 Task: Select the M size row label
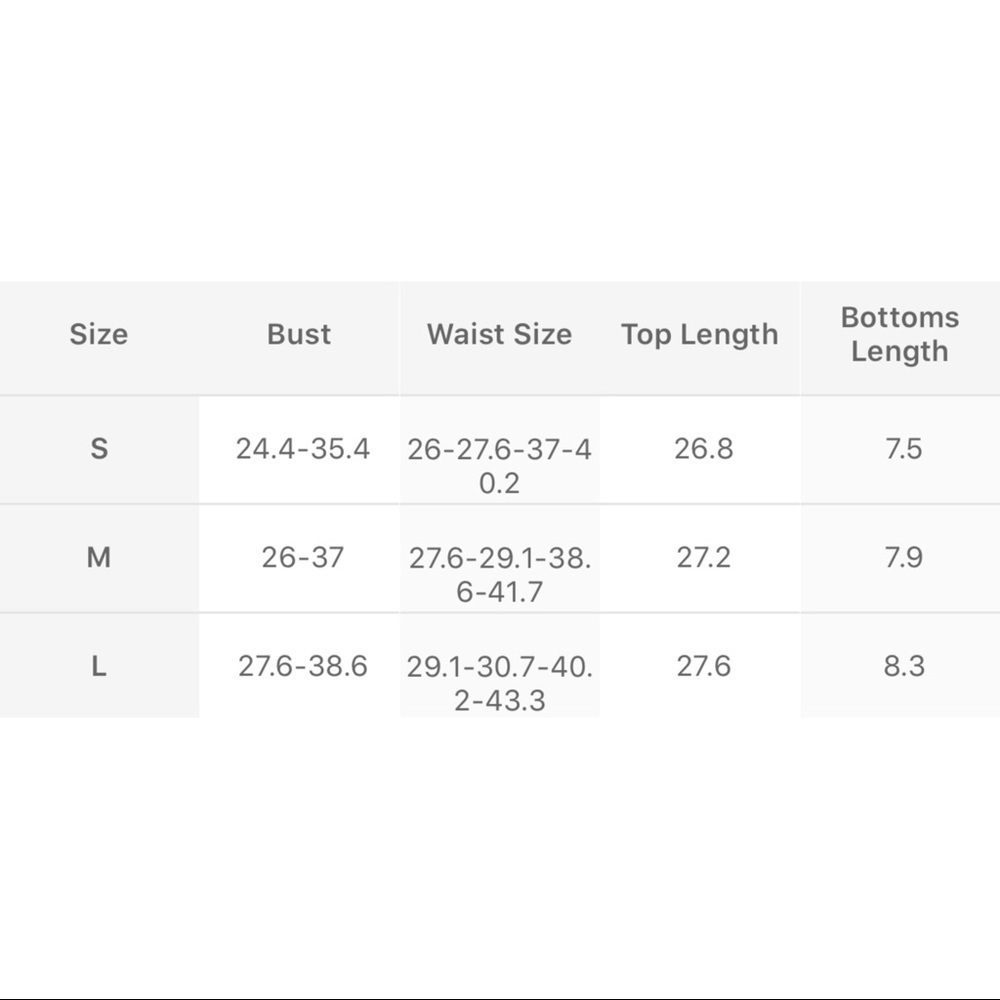point(99,557)
